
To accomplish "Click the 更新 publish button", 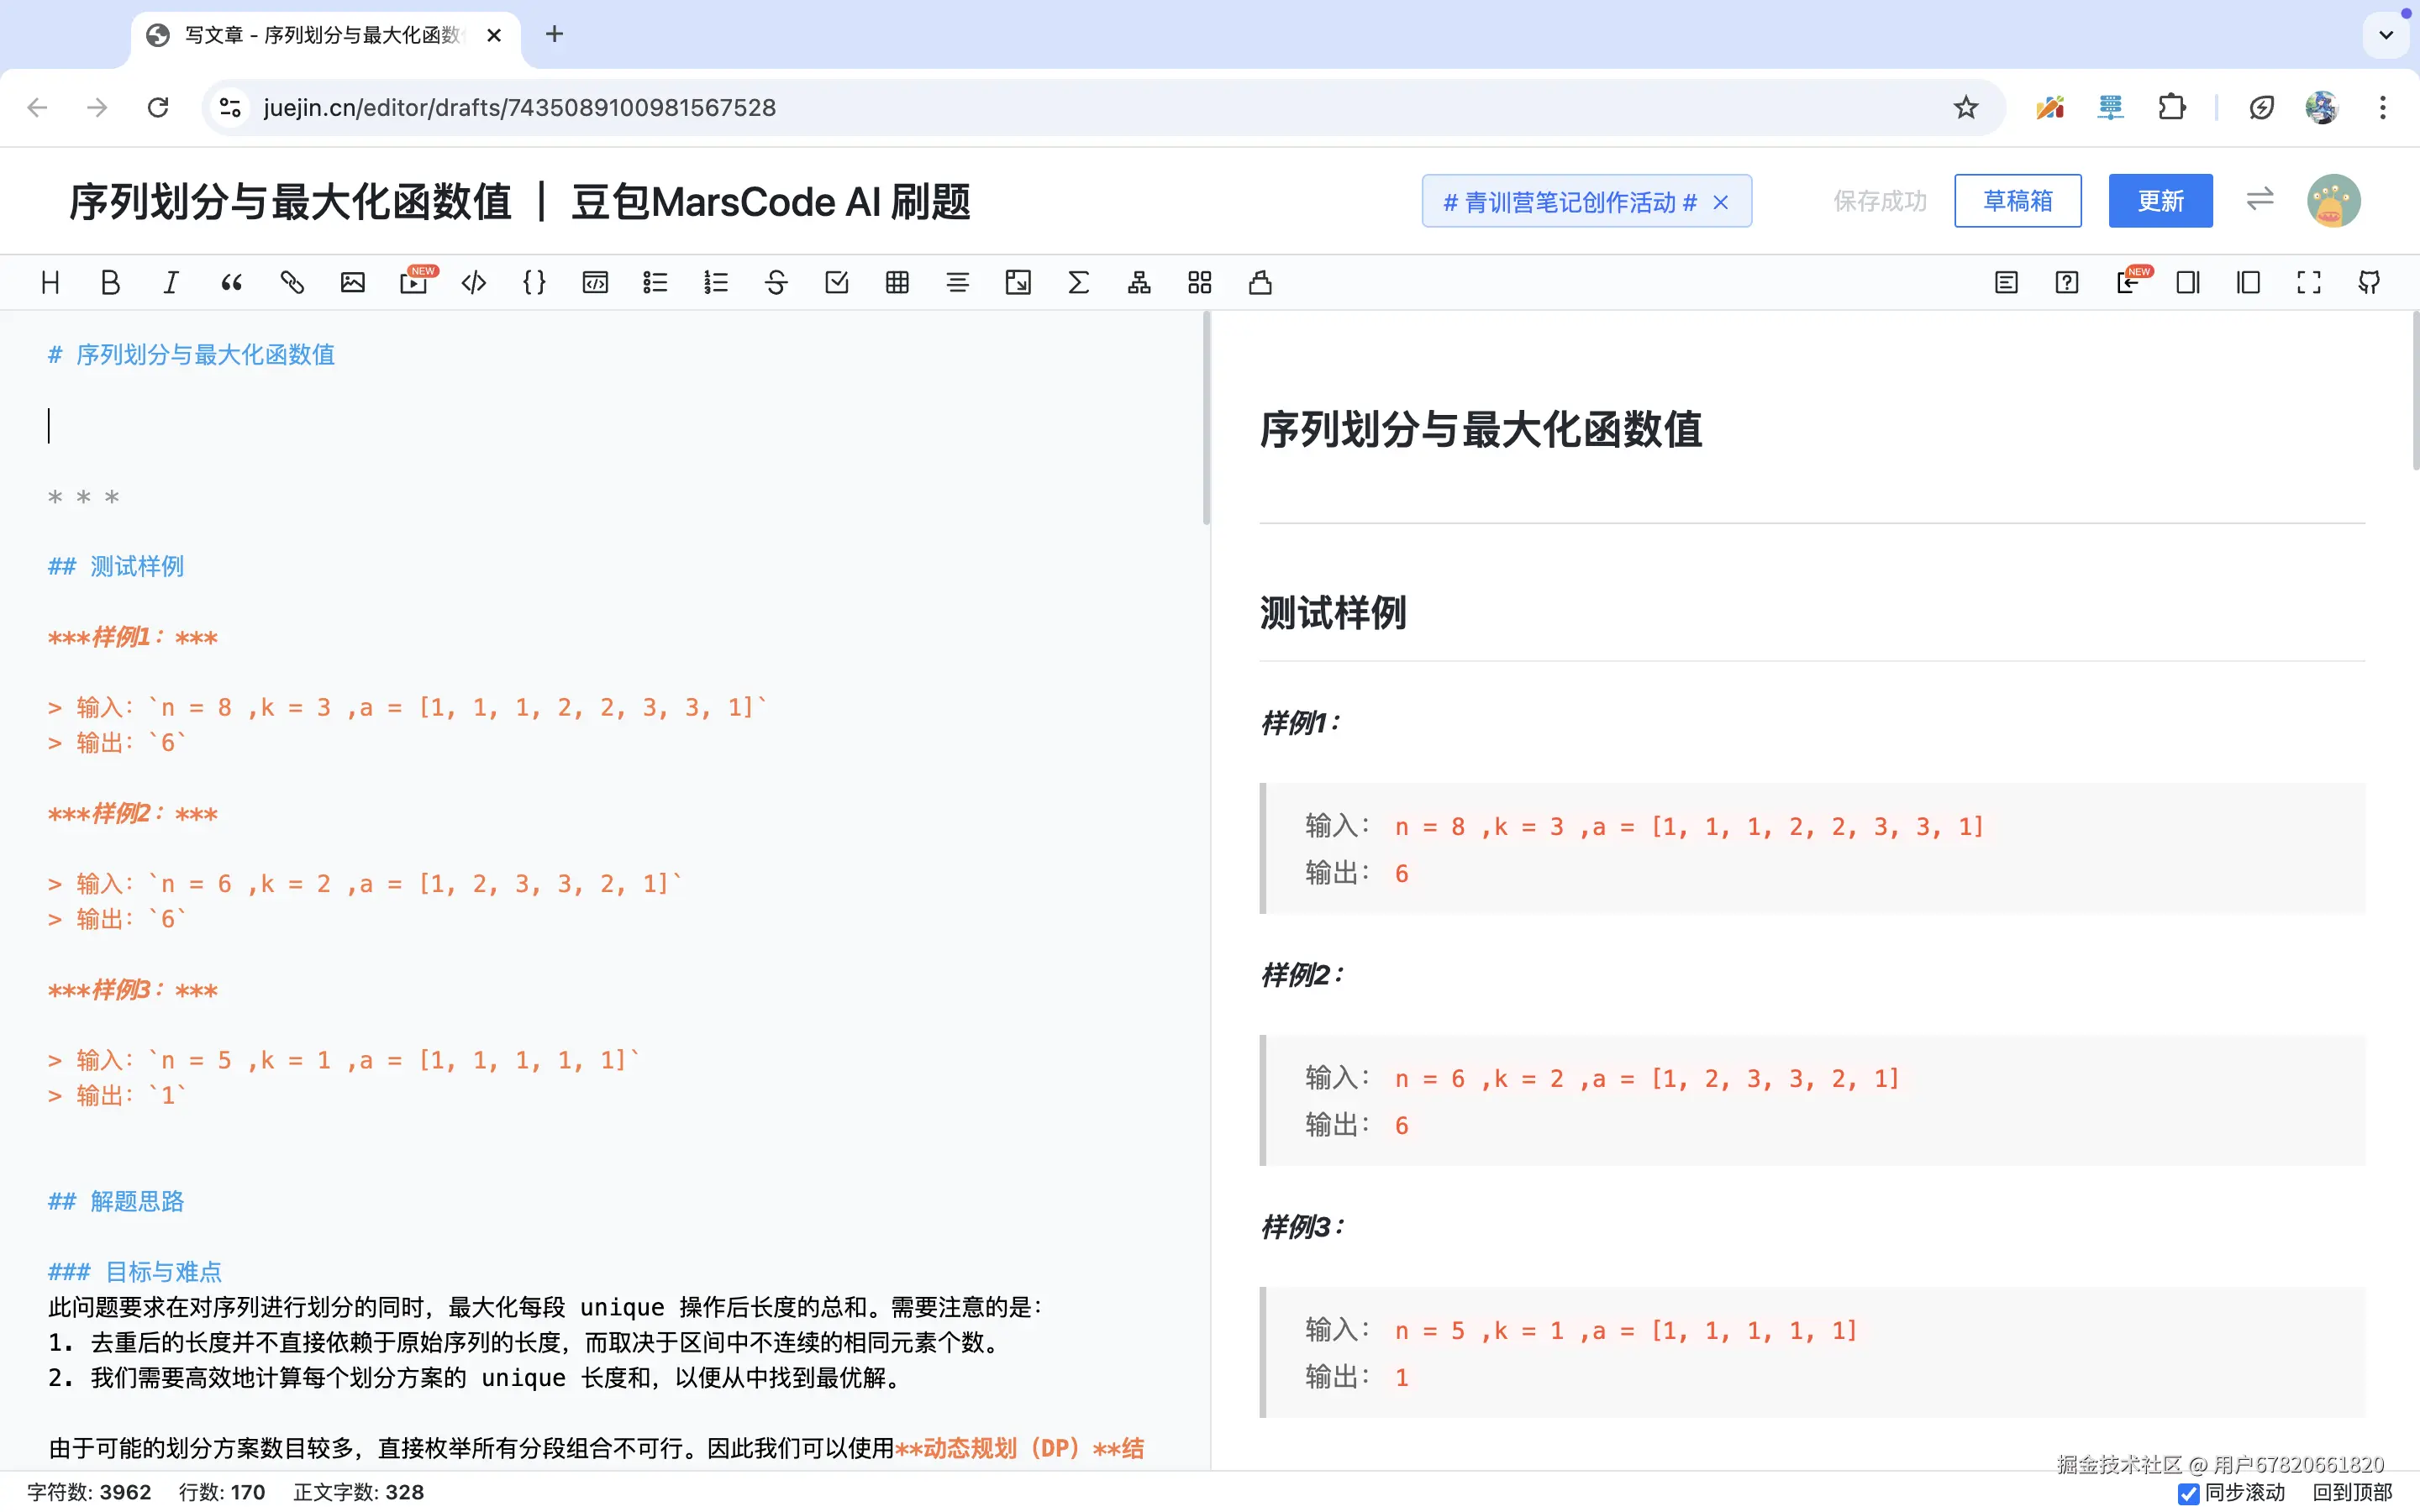I will (2161, 201).
